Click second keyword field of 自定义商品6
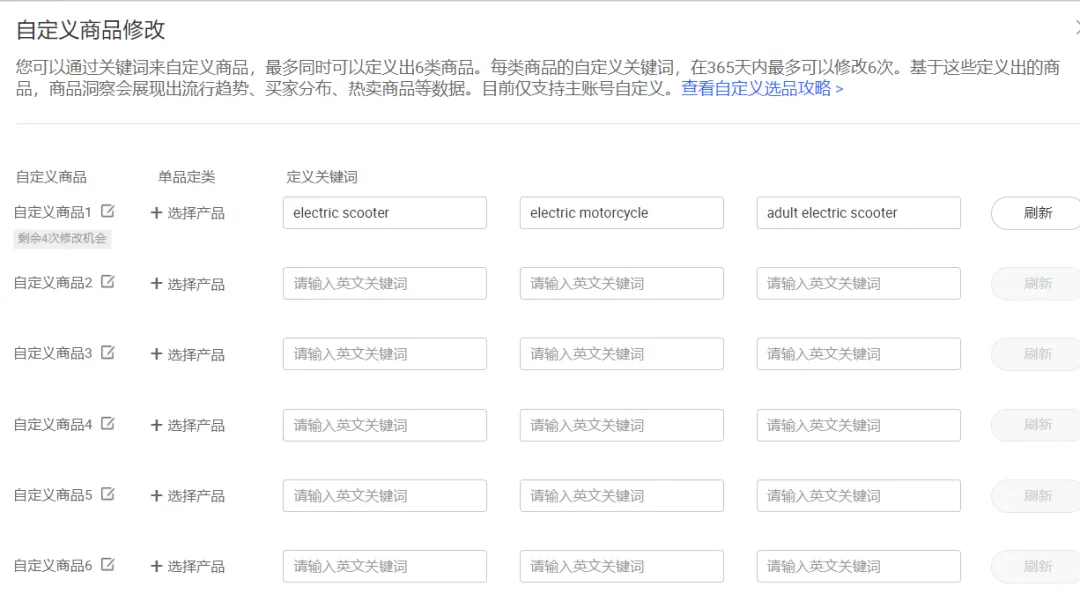Screen dimensions: 1080x609 tap(621, 566)
